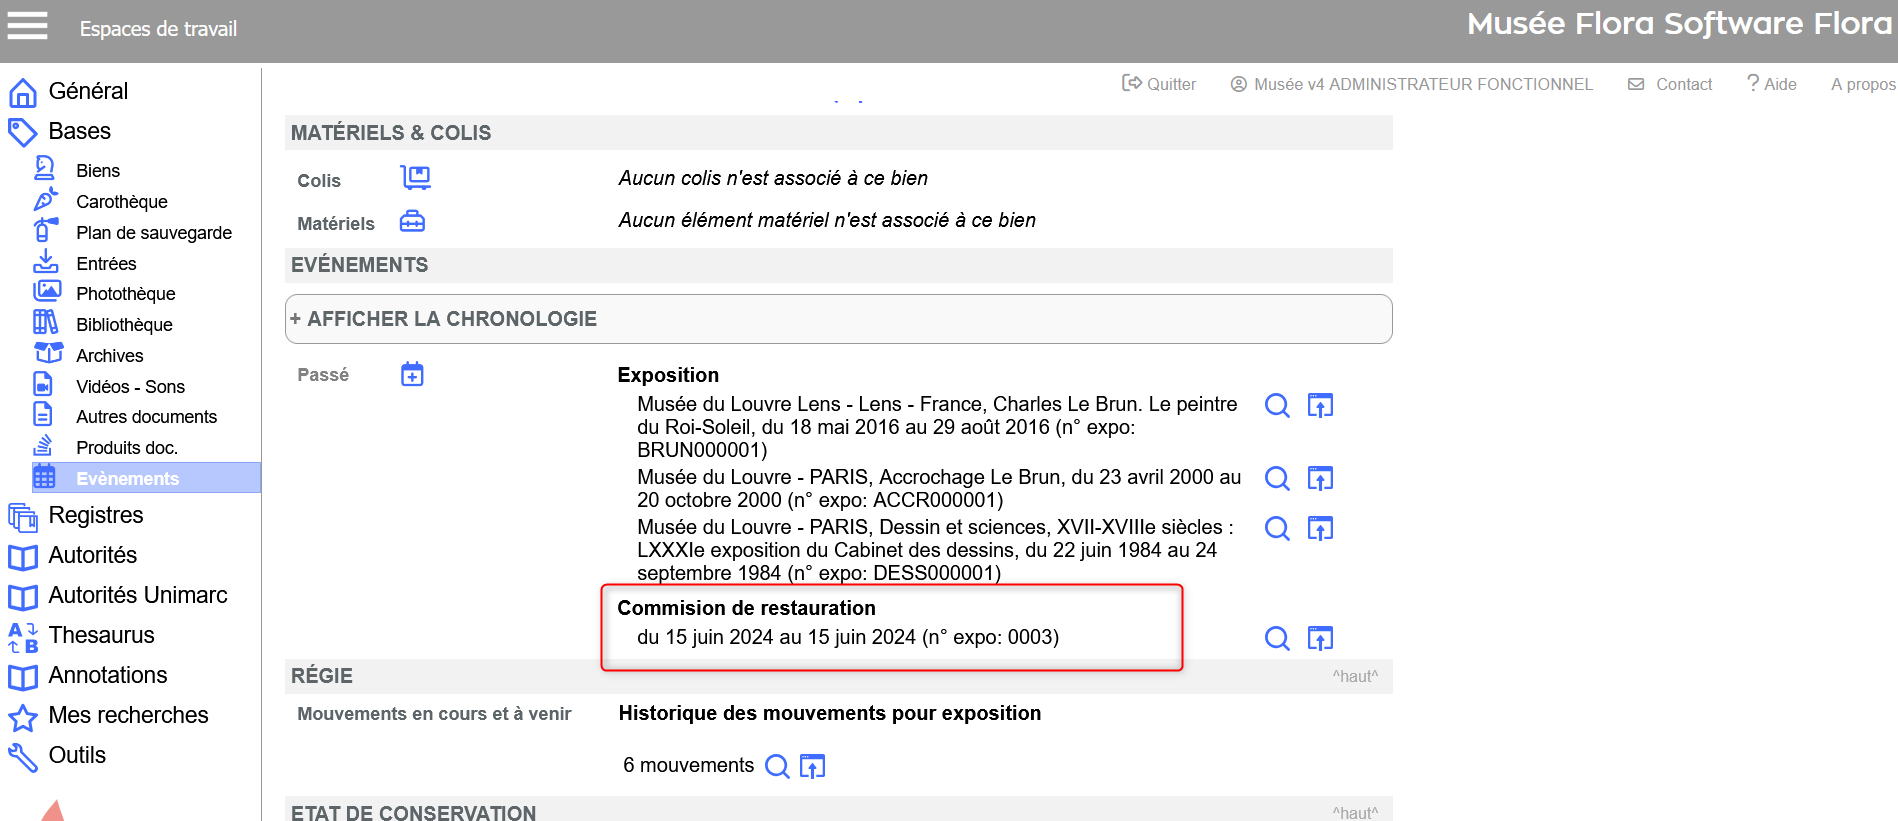Search the Accrochage Le Brun exposition entry

(x=1277, y=478)
